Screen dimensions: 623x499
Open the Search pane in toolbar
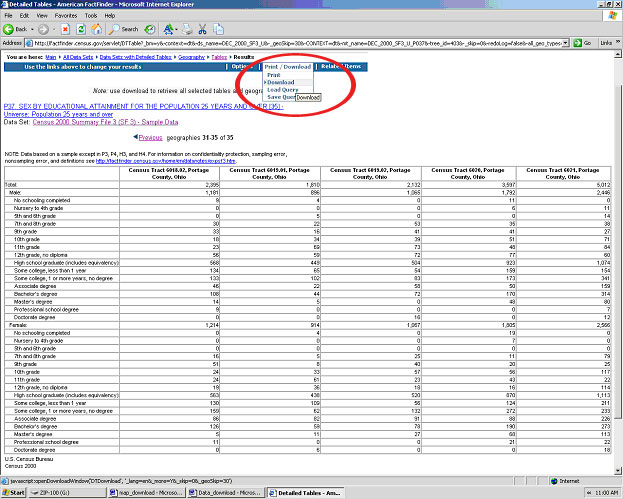pyautogui.click(x=124, y=29)
